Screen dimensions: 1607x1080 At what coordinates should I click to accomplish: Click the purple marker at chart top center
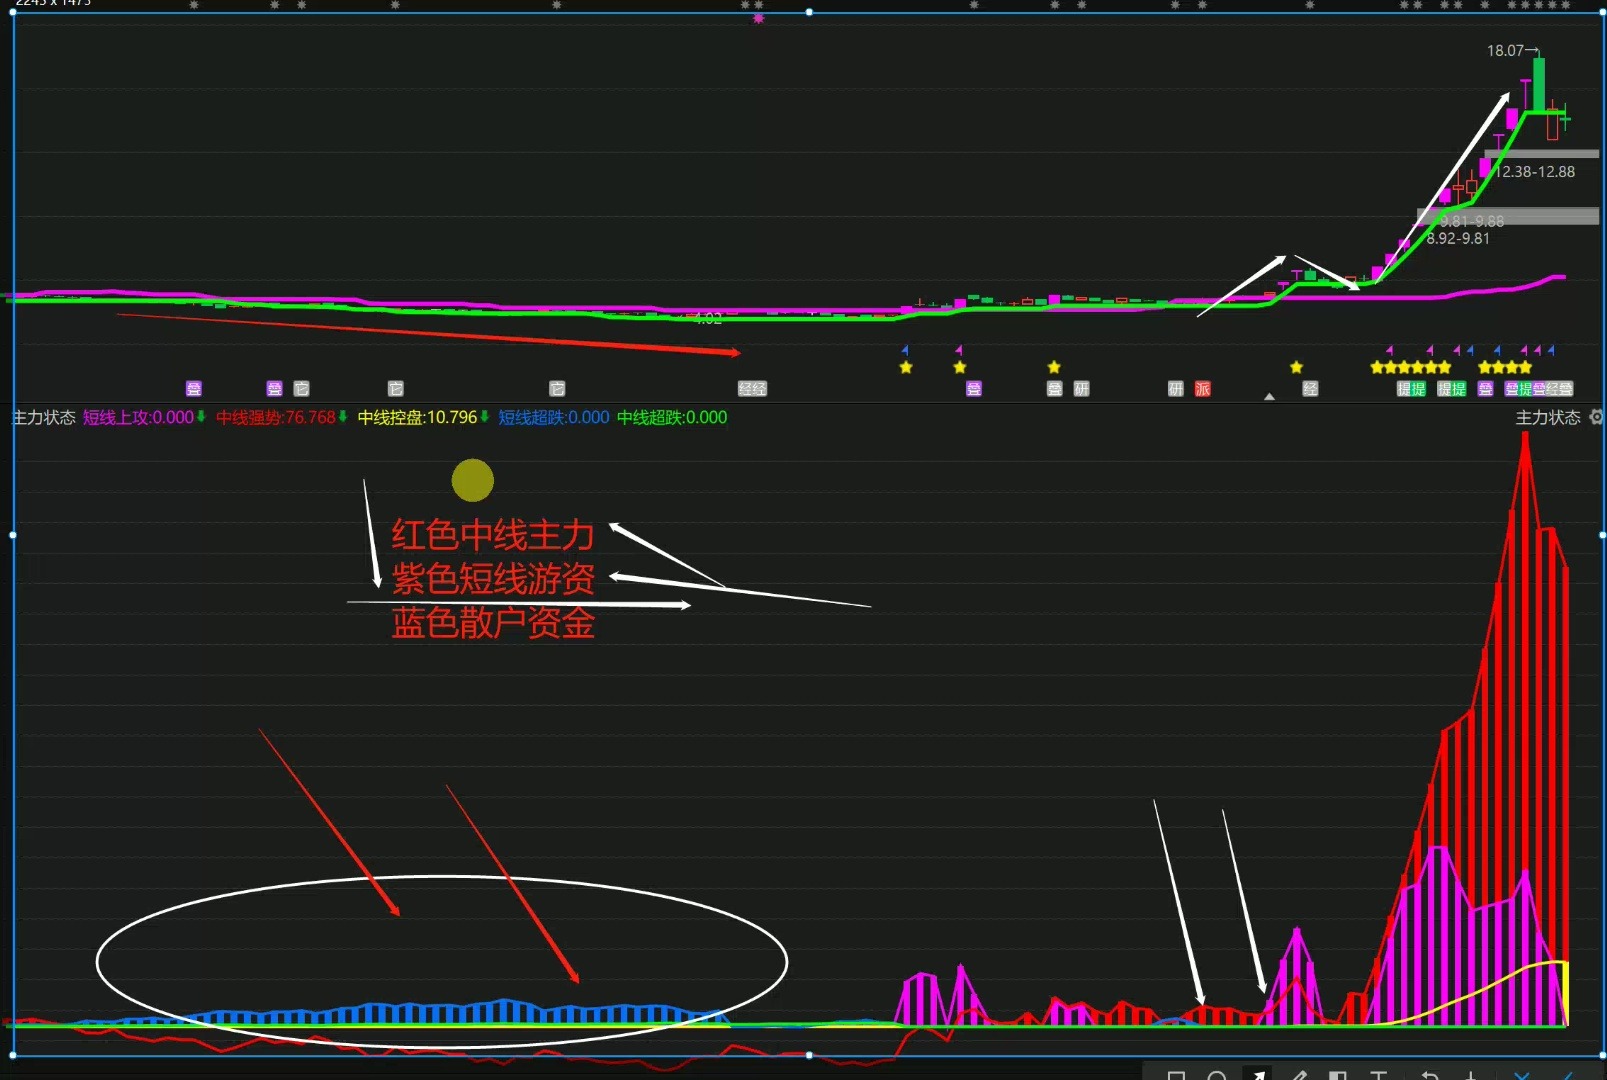(758, 18)
